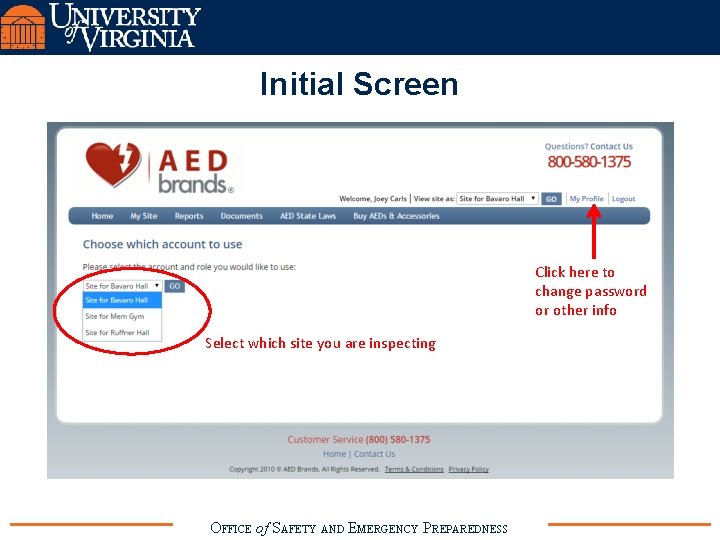Select 'Site for Ruffner Hall' option
This screenshot has height=540, width=720.
point(122,332)
